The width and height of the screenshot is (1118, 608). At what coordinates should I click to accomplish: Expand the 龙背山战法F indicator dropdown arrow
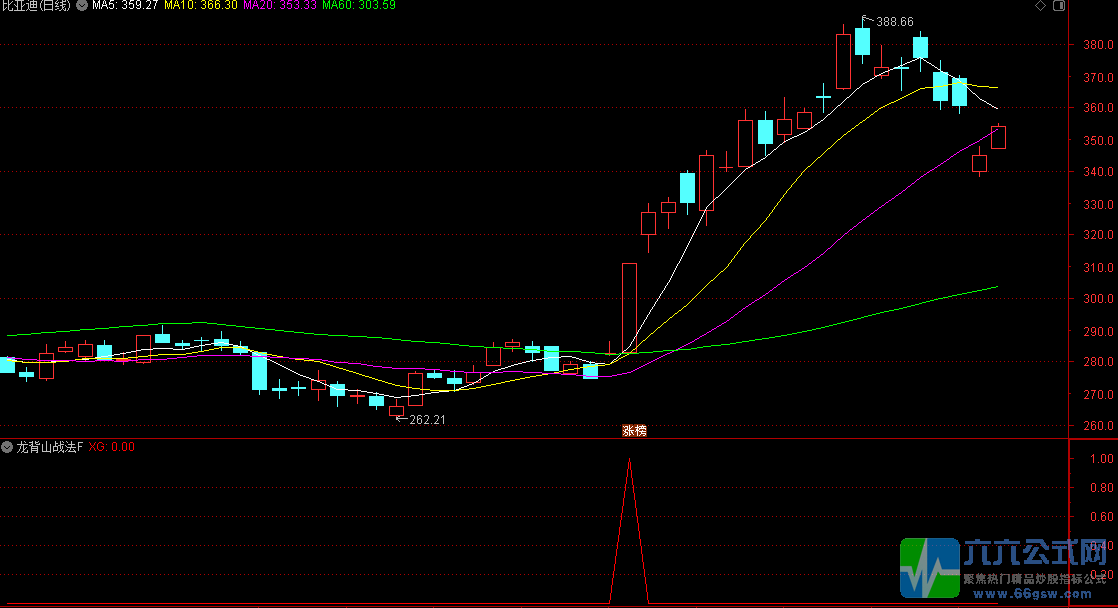pyautogui.click(x=8, y=447)
